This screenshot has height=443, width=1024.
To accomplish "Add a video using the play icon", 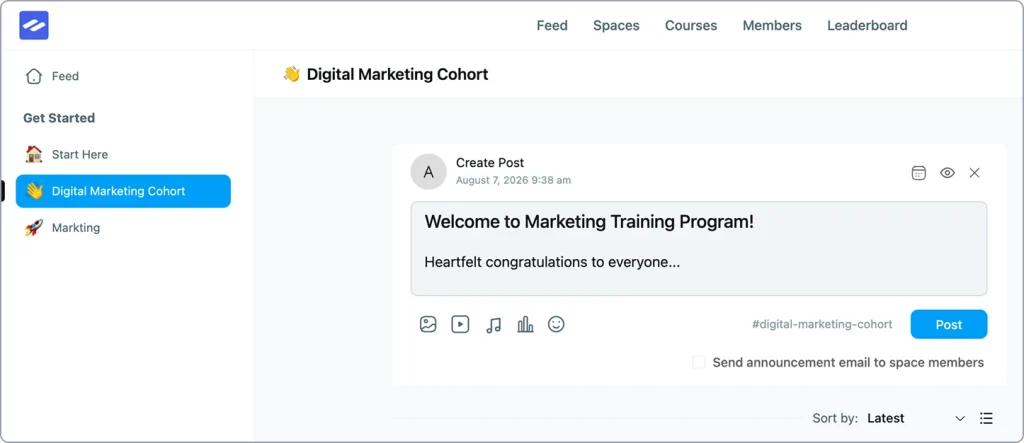I will pos(460,324).
